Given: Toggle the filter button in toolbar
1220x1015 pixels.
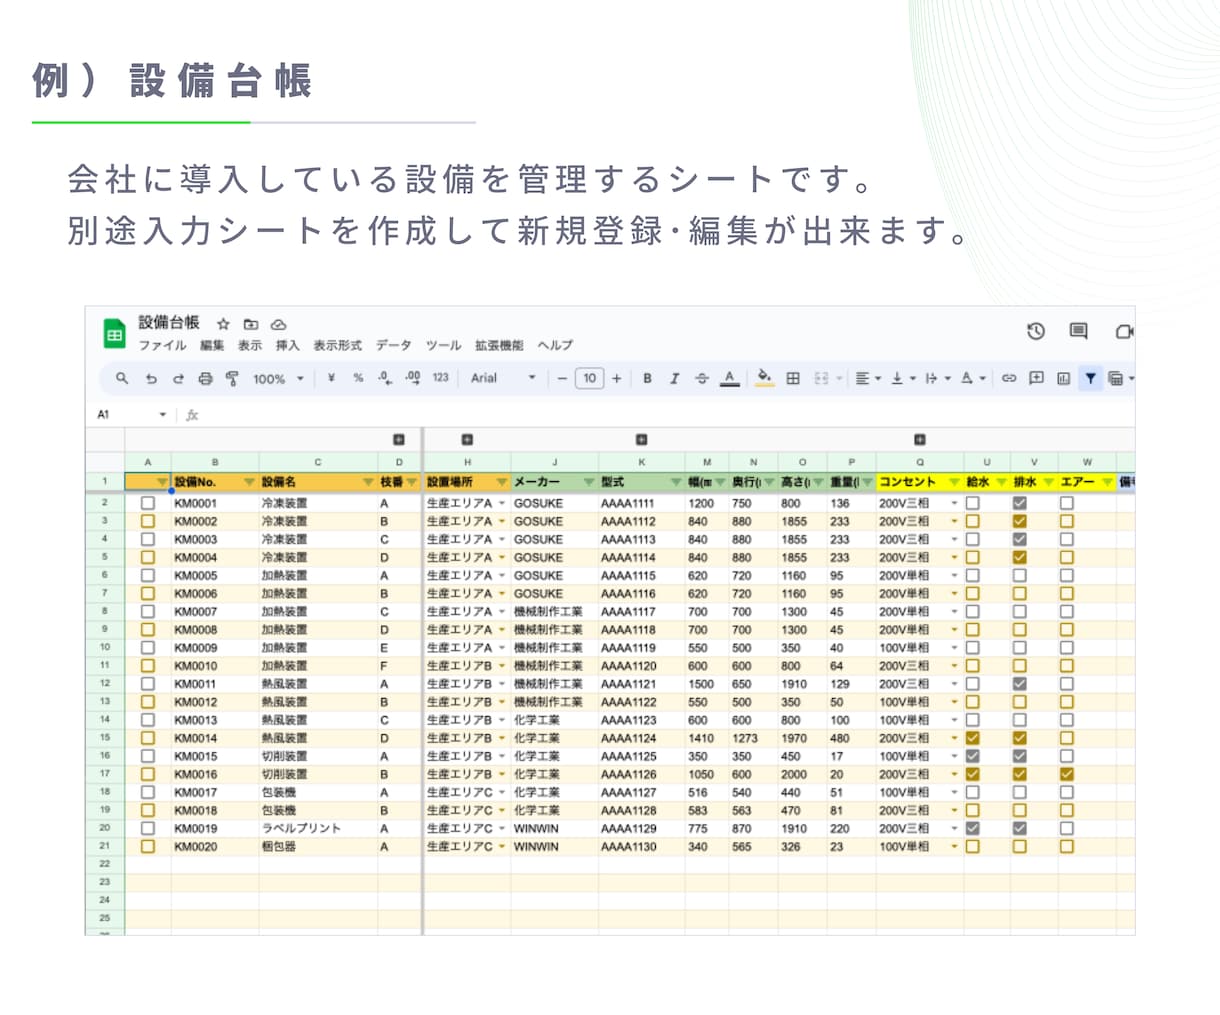Looking at the screenshot, I should coord(1090,378).
